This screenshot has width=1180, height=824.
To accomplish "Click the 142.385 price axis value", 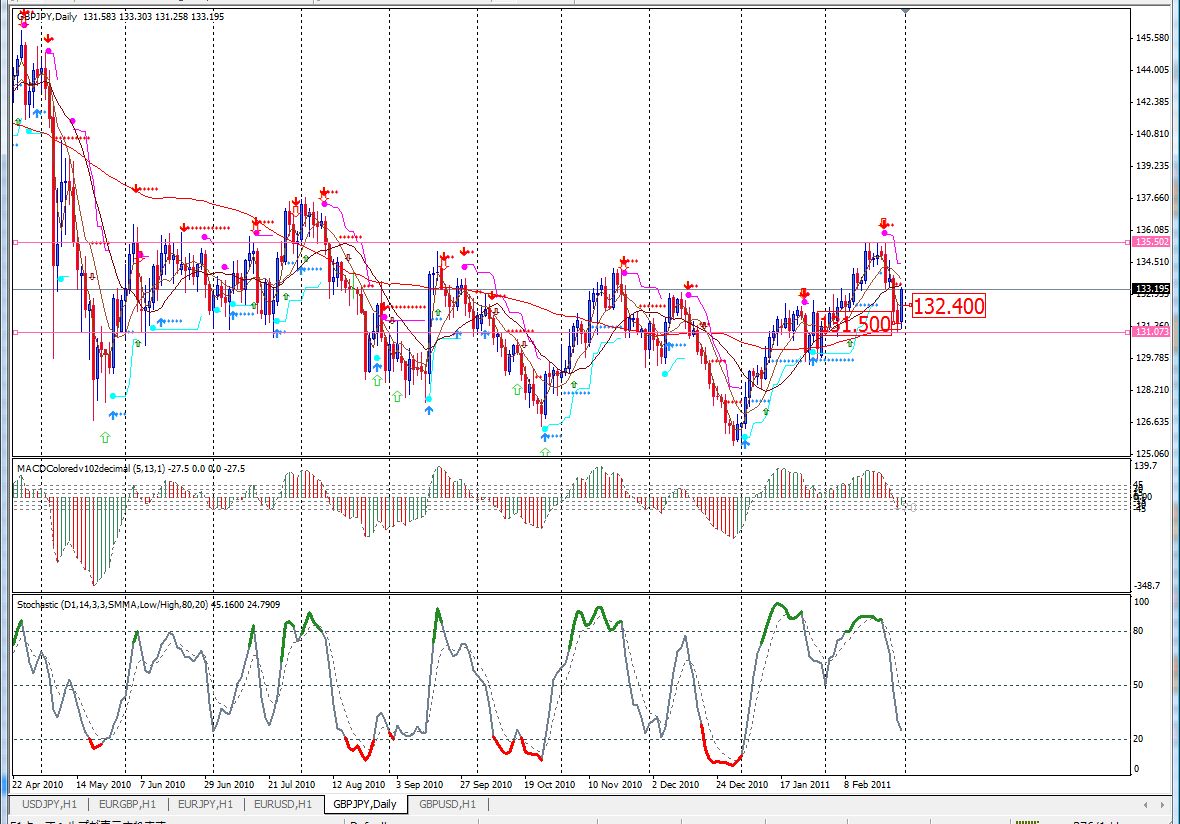I will 1152,102.
